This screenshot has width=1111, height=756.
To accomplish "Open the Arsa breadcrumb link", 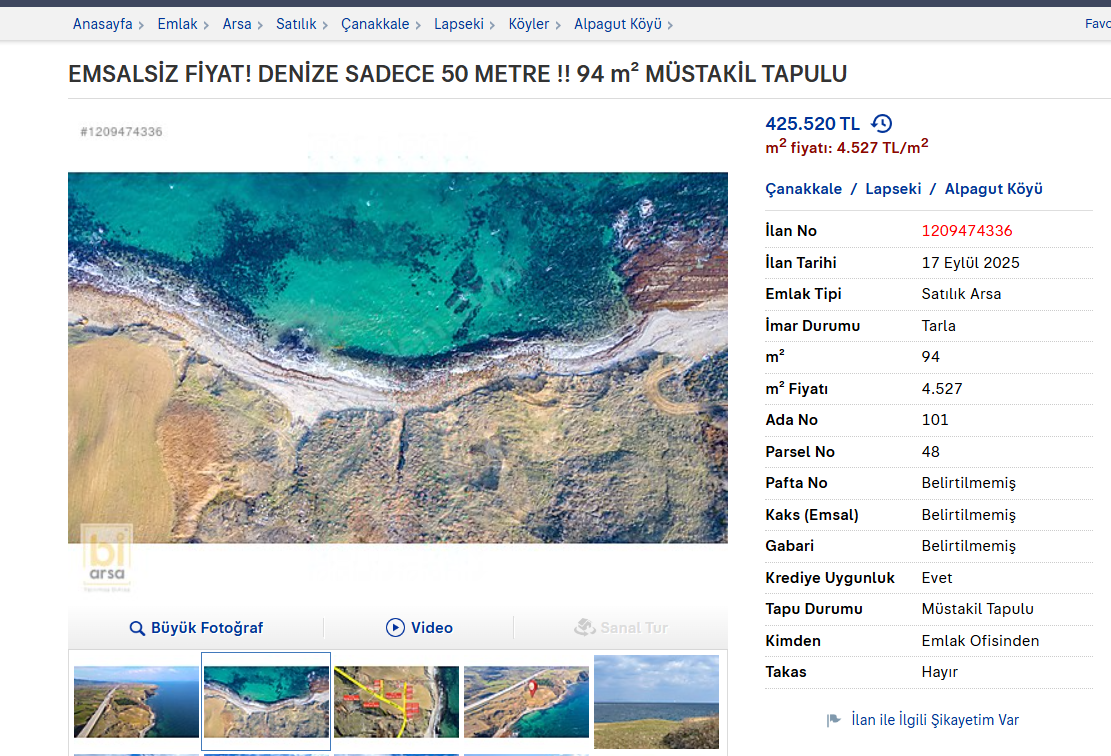I will pos(237,24).
